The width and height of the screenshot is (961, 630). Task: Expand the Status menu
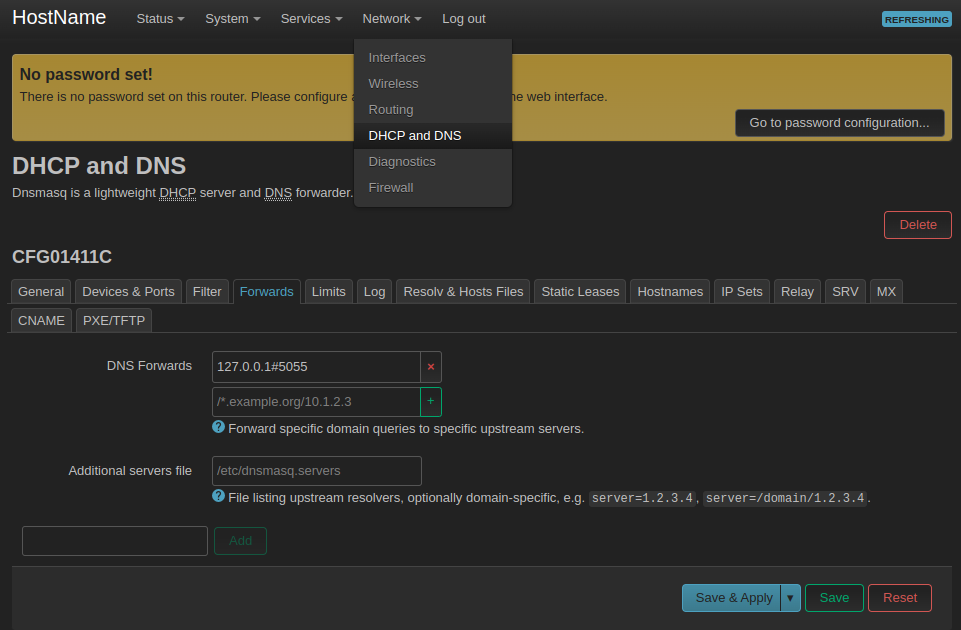pyautogui.click(x=160, y=19)
